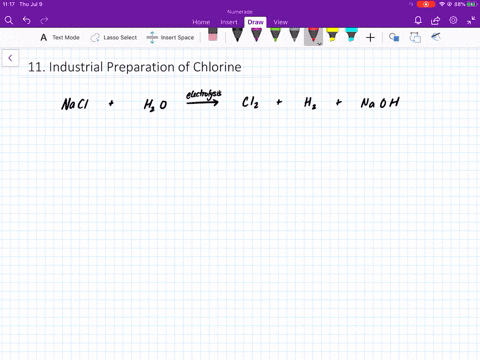Open the shapes tool
Screen dimensions: 480x360
[394, 37]
